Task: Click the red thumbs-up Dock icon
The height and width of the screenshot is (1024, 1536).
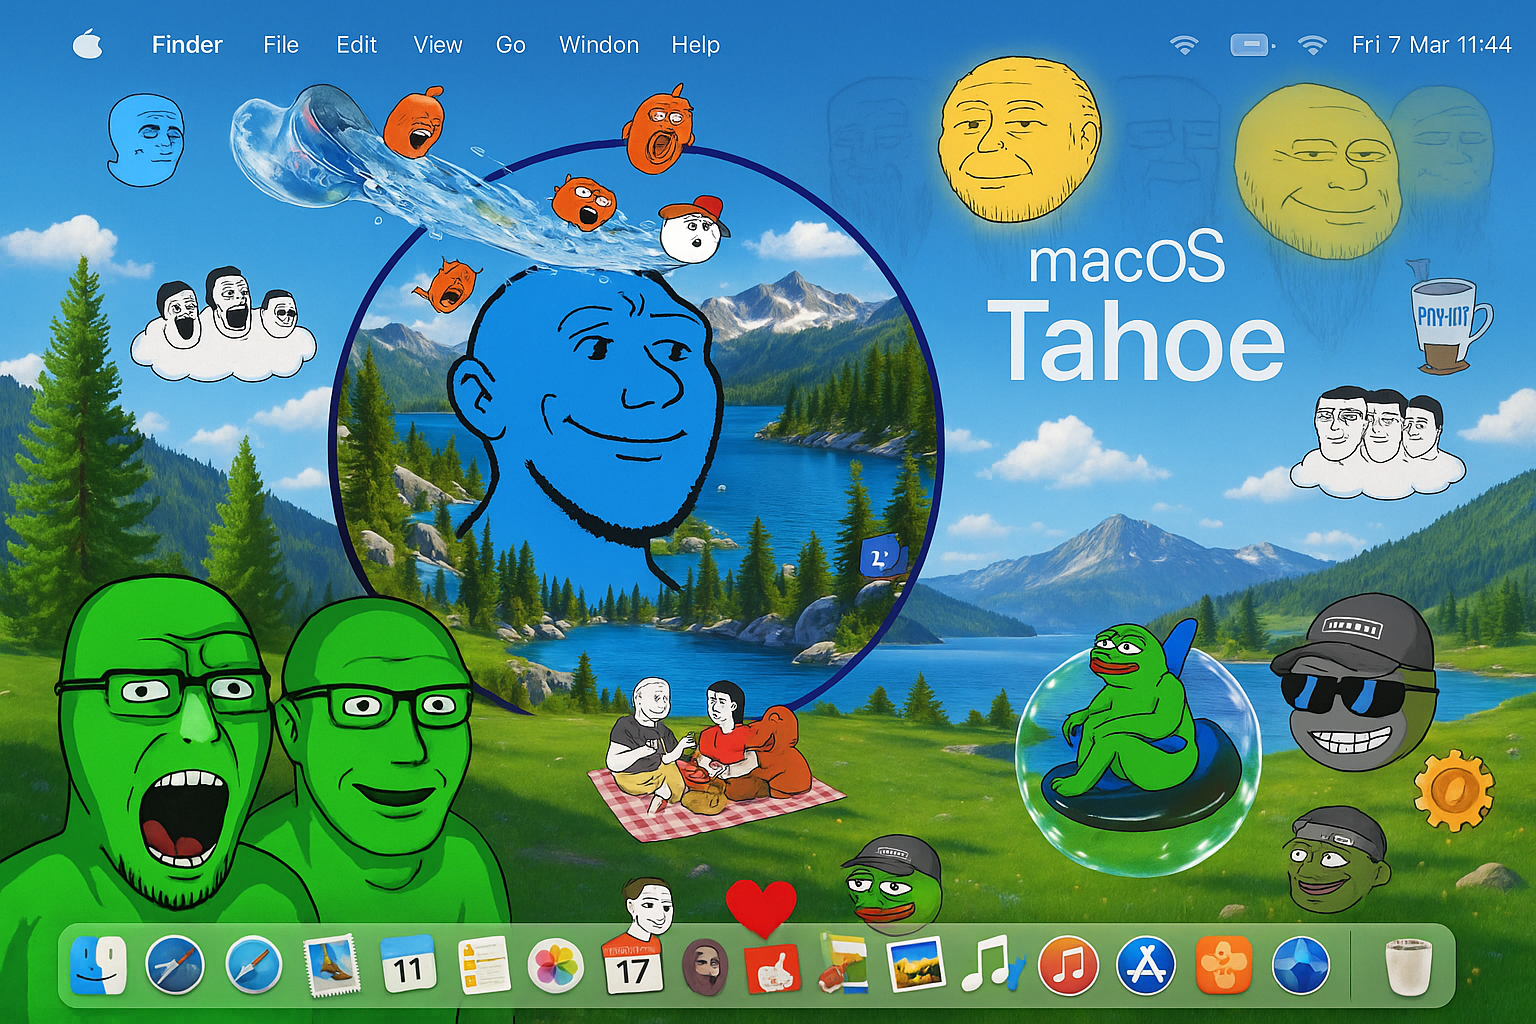Action: point(773,968)
